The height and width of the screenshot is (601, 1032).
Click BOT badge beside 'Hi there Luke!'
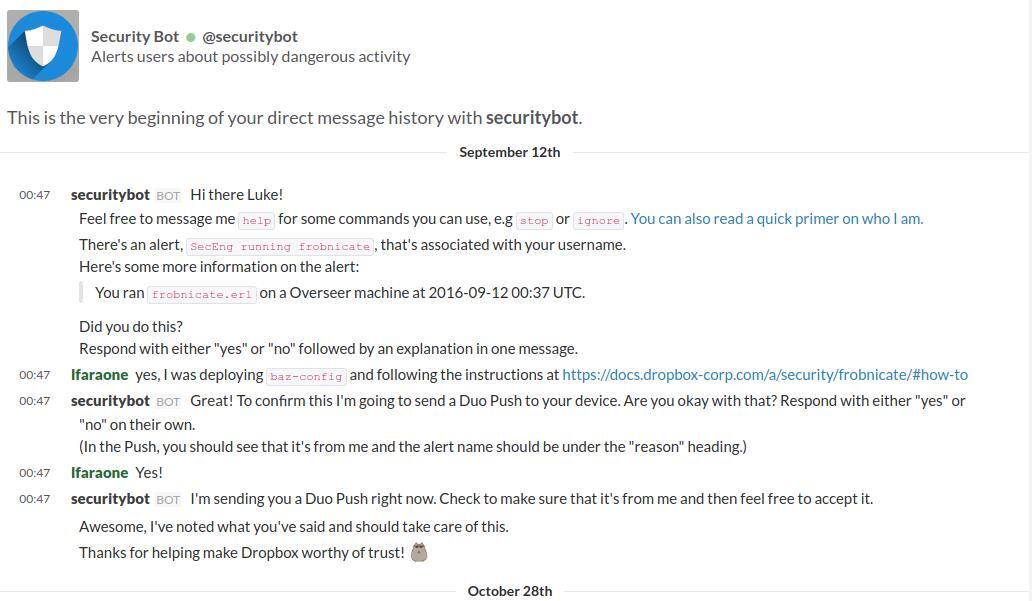click(168, 196)
